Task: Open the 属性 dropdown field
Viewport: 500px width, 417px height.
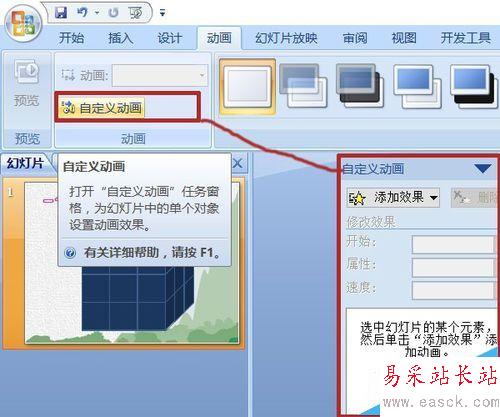Action: click(454, 267)
